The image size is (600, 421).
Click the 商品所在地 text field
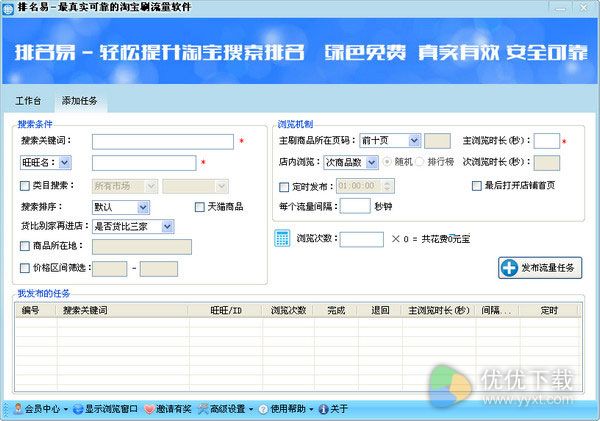142,247
